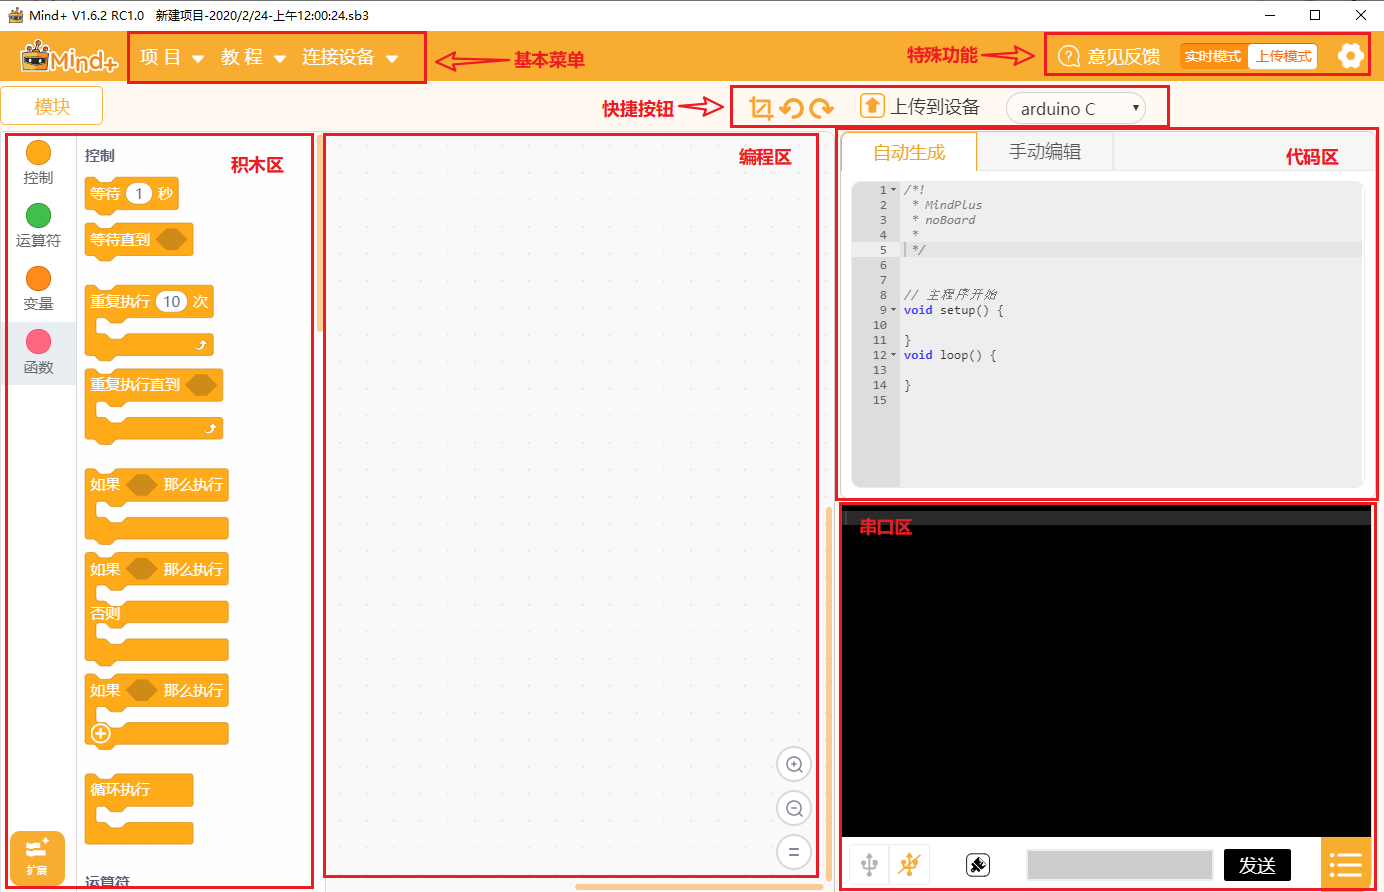Open the arduino C language dropdown
1384x892 pixels.
click(1075, 108)
